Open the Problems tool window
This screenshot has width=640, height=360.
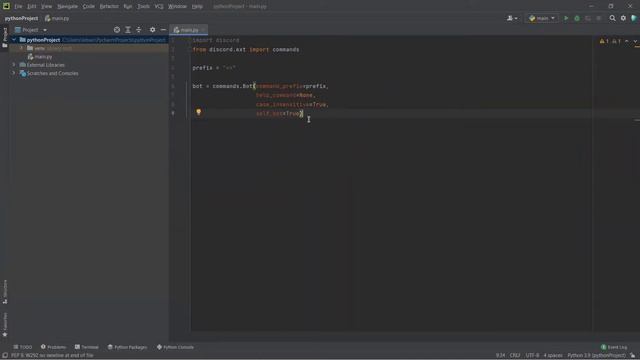[x=53, y=347]
